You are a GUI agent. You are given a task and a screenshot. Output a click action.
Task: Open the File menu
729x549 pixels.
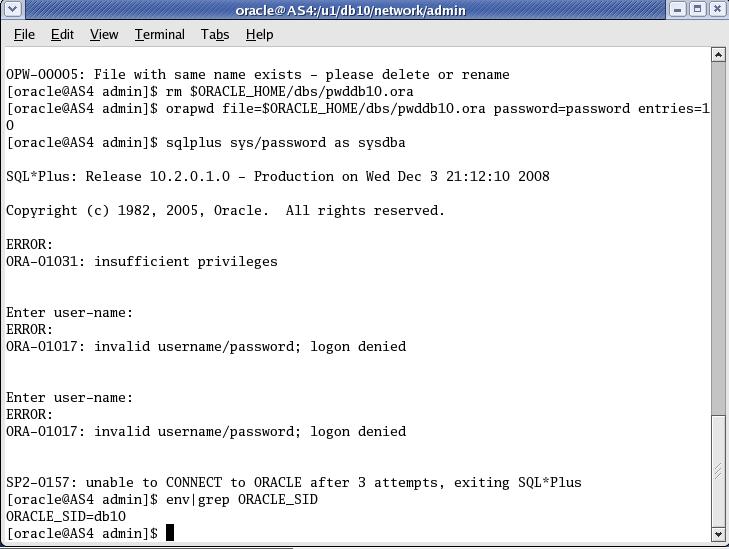pyautogui.click(x=24, y=34)
